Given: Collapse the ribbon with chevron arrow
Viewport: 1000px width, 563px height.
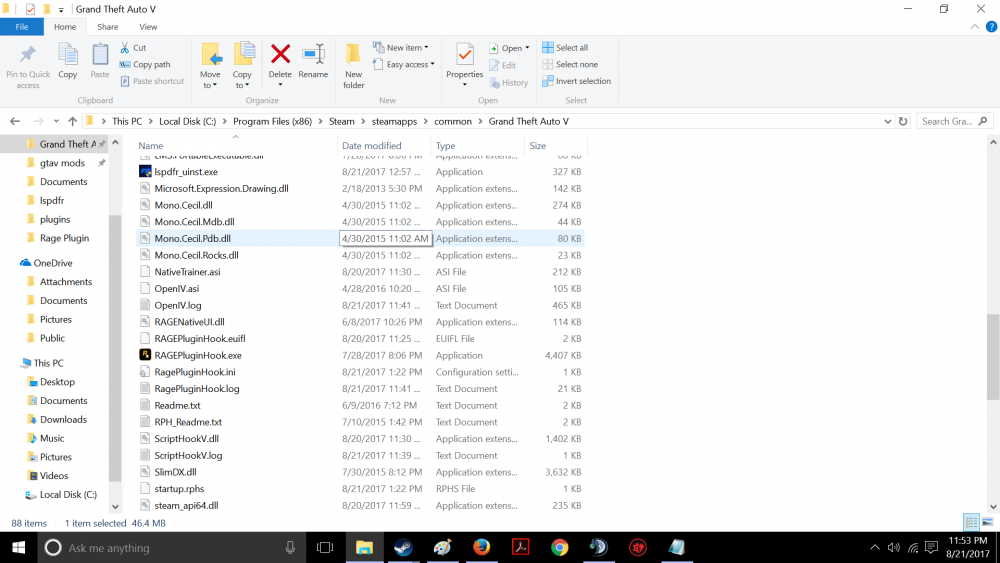Looking at the screenshot, I should click(x=974, y=27).
